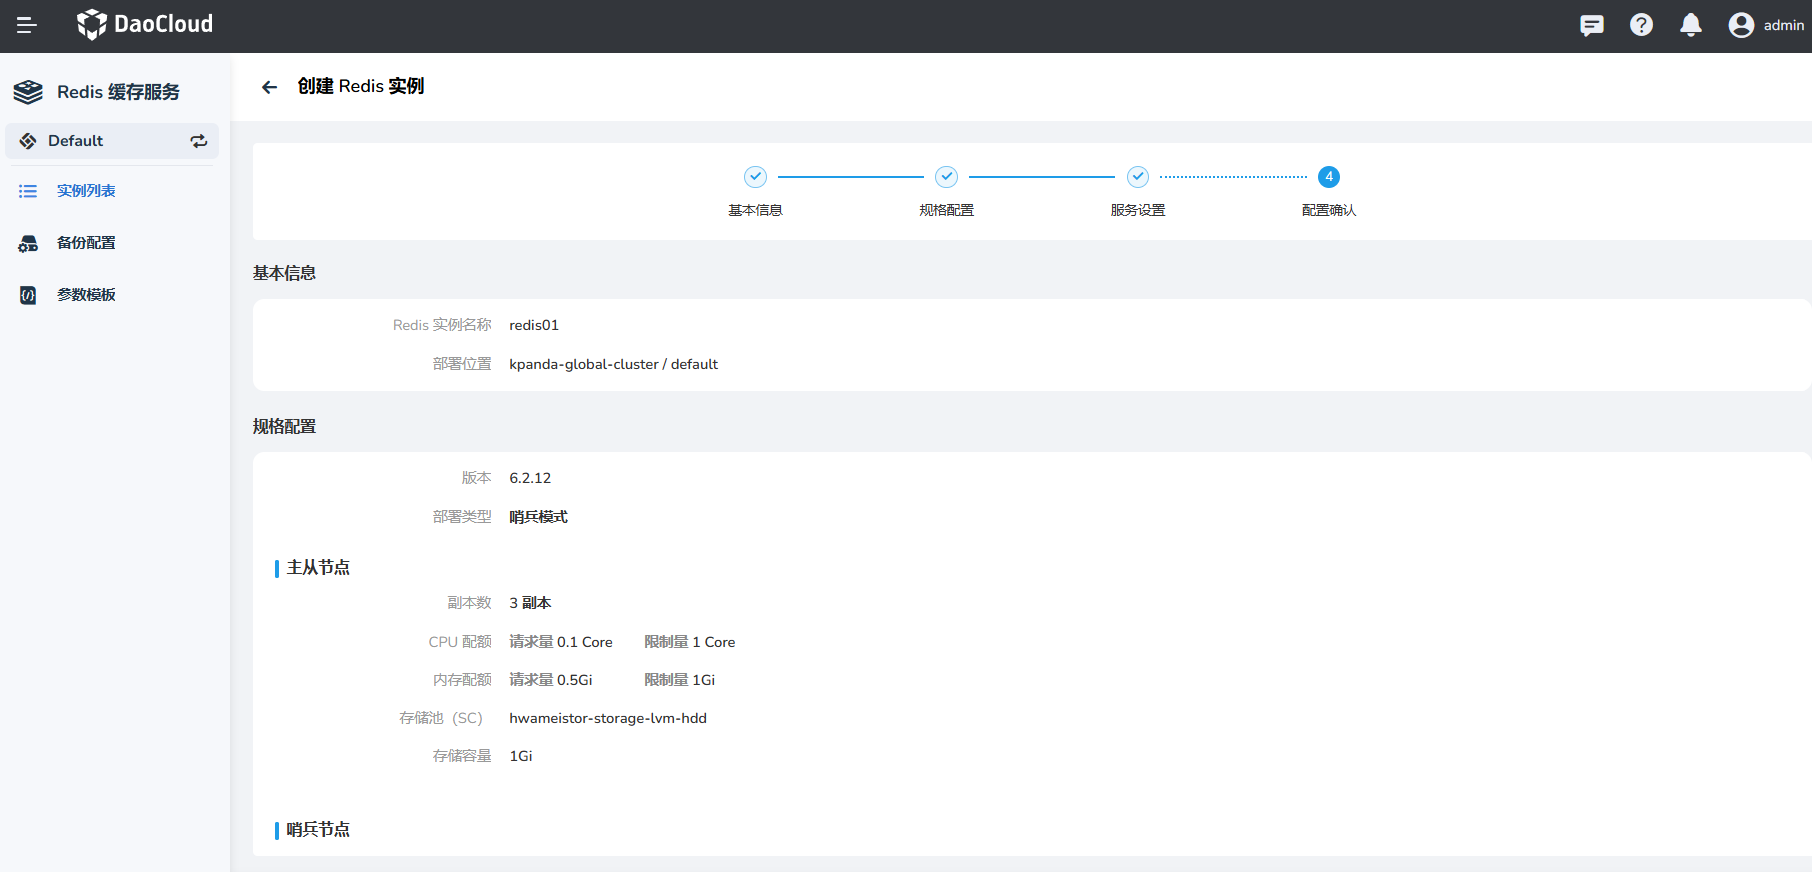Open the help question mark icon
1812x872 pixels.
1641,25
